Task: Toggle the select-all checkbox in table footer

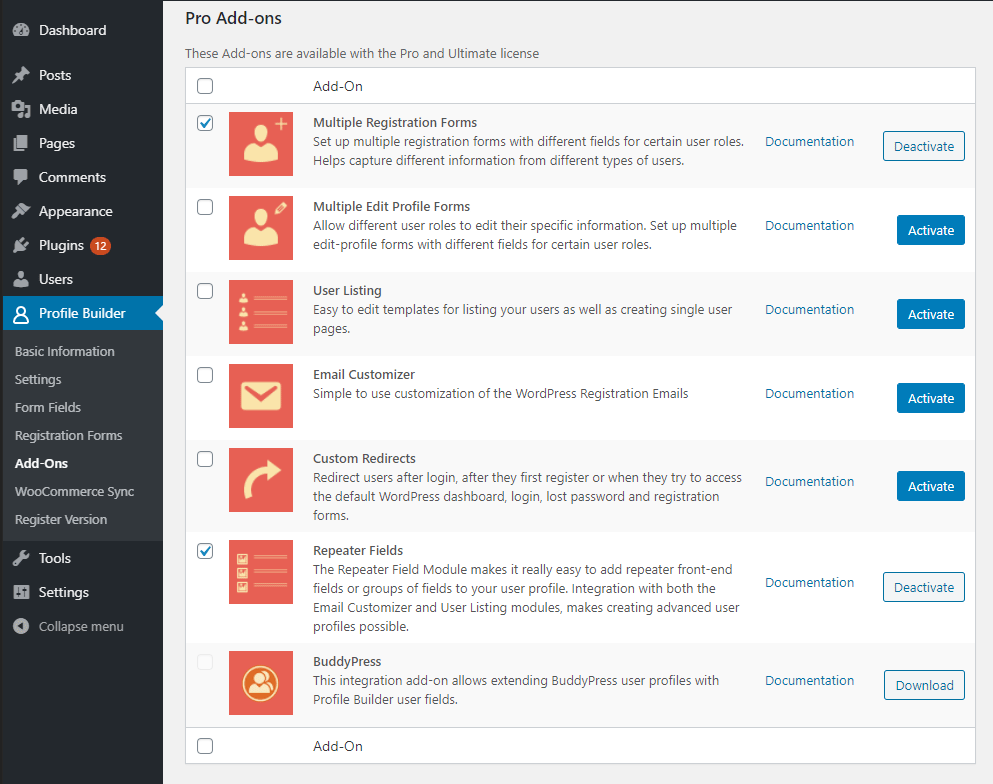Action: tap(205, 746)
